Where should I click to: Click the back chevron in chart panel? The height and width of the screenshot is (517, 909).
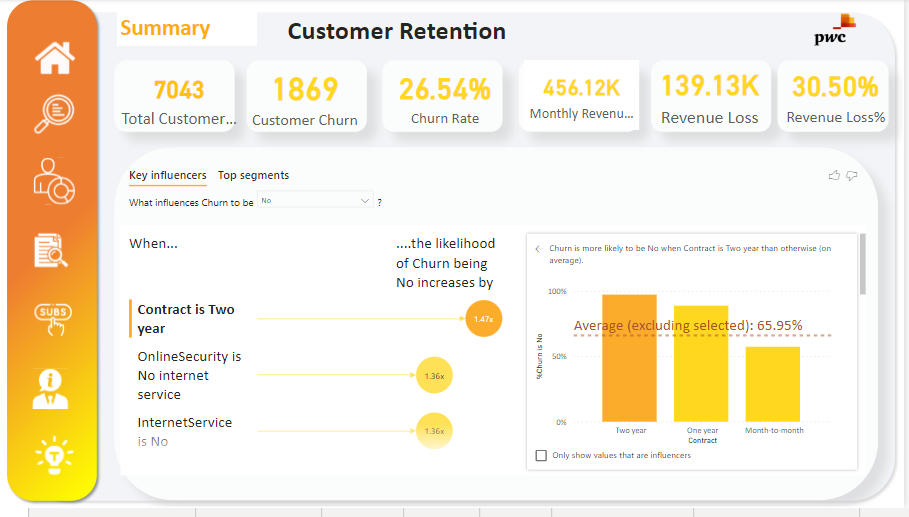(538, 249)
